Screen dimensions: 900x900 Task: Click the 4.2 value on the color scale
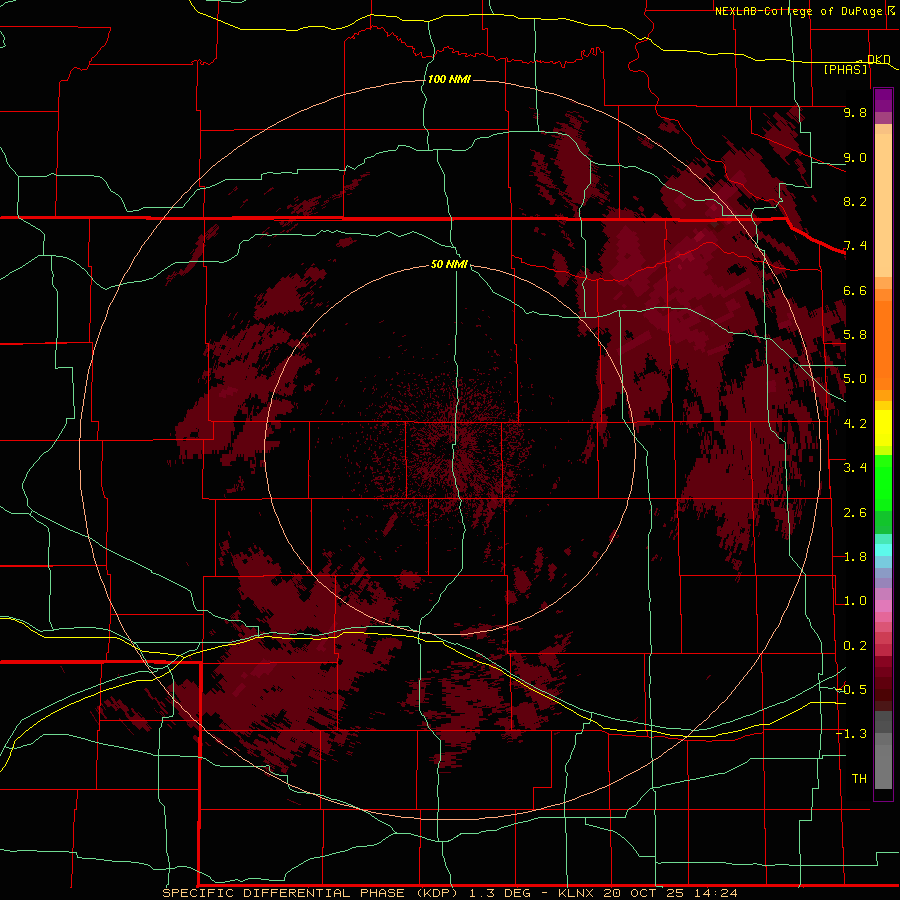[x=855, y=424]
